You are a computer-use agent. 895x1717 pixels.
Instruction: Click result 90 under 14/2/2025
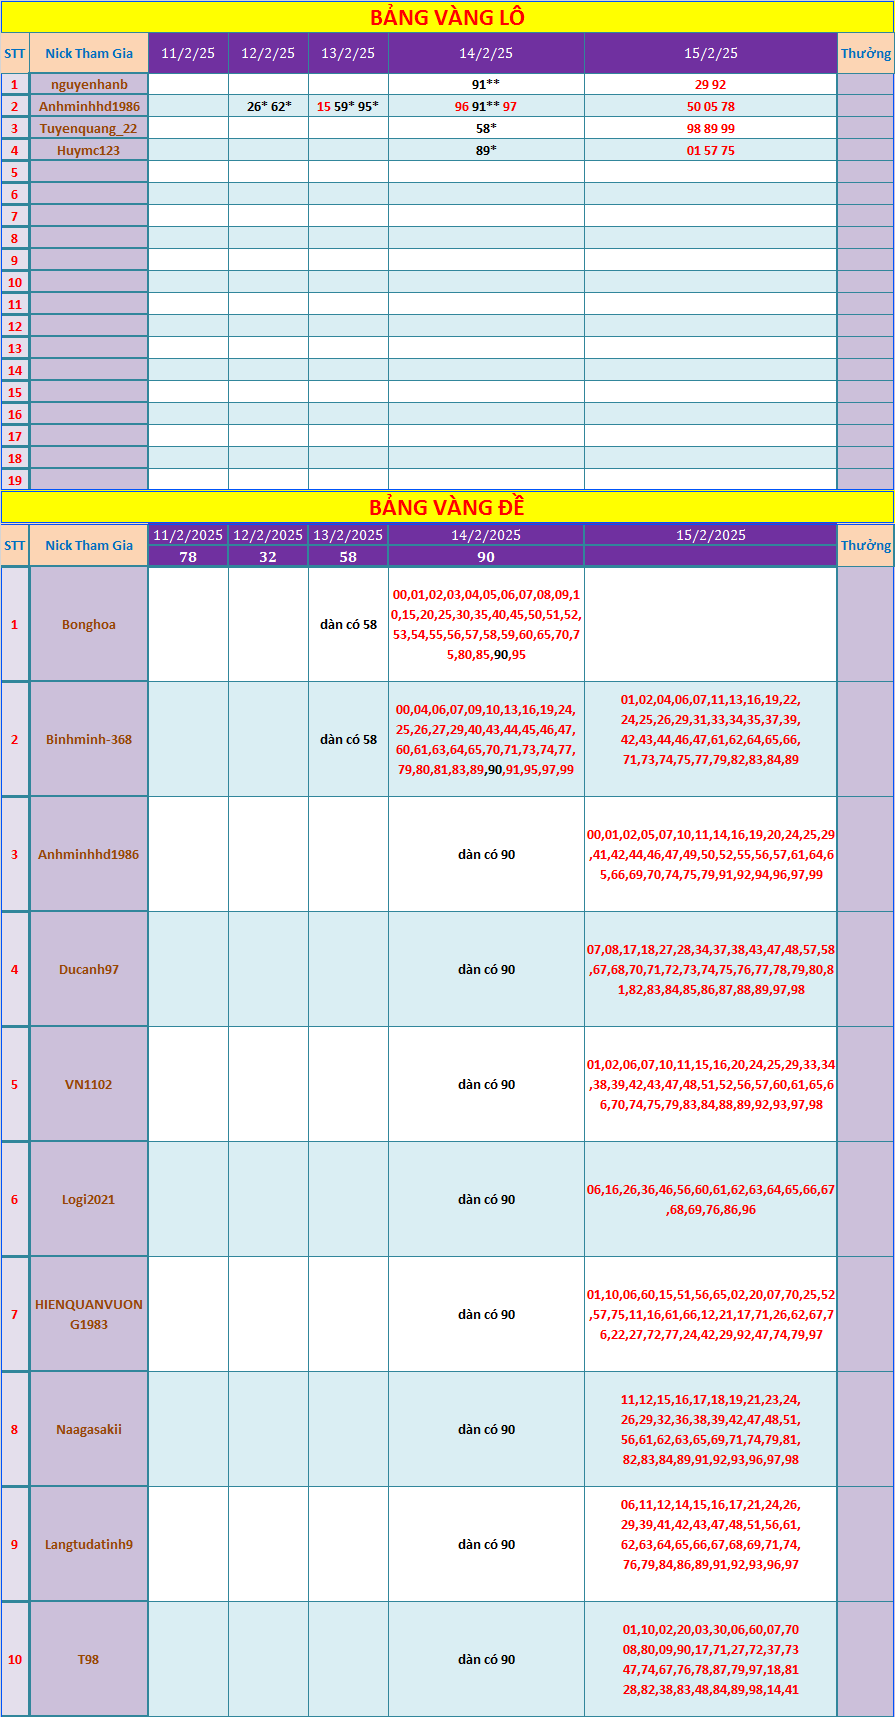486,557
